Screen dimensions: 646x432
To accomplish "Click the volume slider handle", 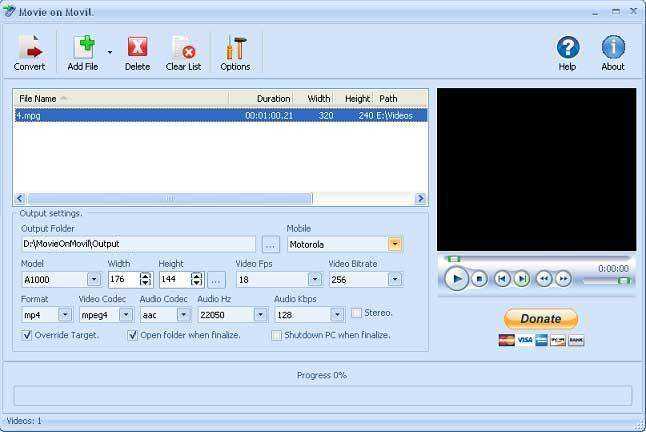I will coord(624,280).
